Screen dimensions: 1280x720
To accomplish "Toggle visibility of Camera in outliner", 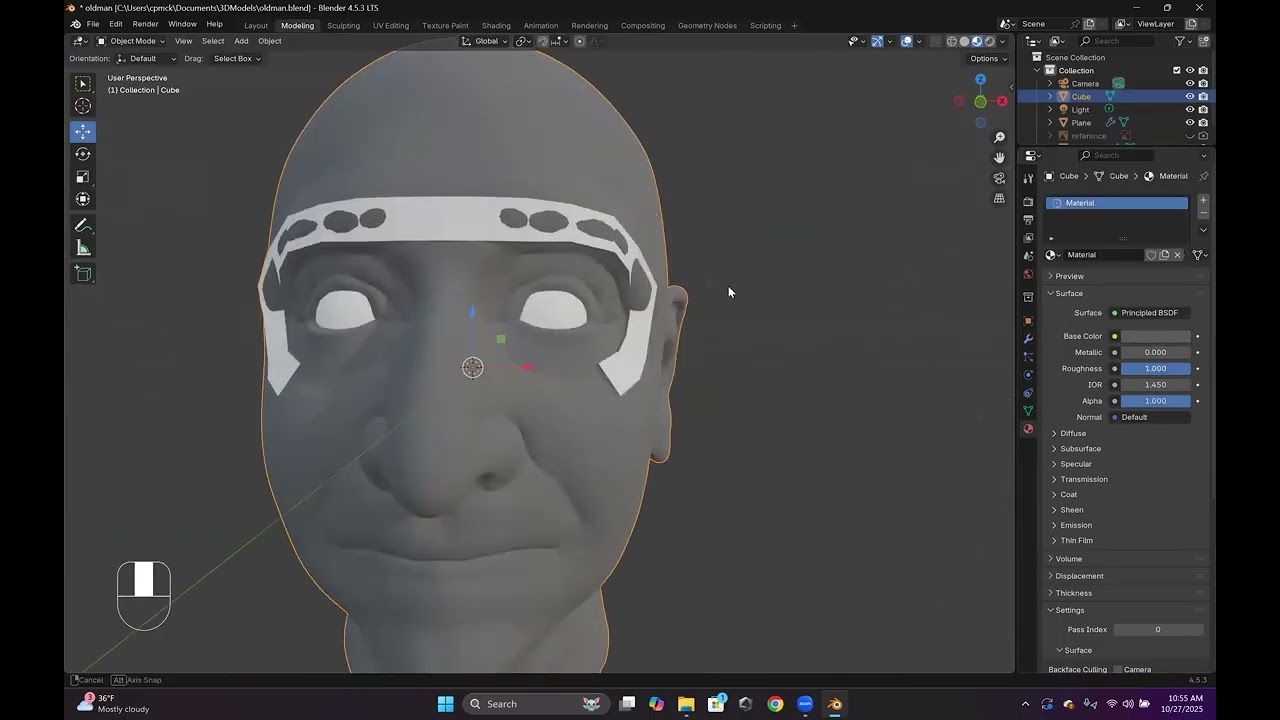I will click(1190, 83).
